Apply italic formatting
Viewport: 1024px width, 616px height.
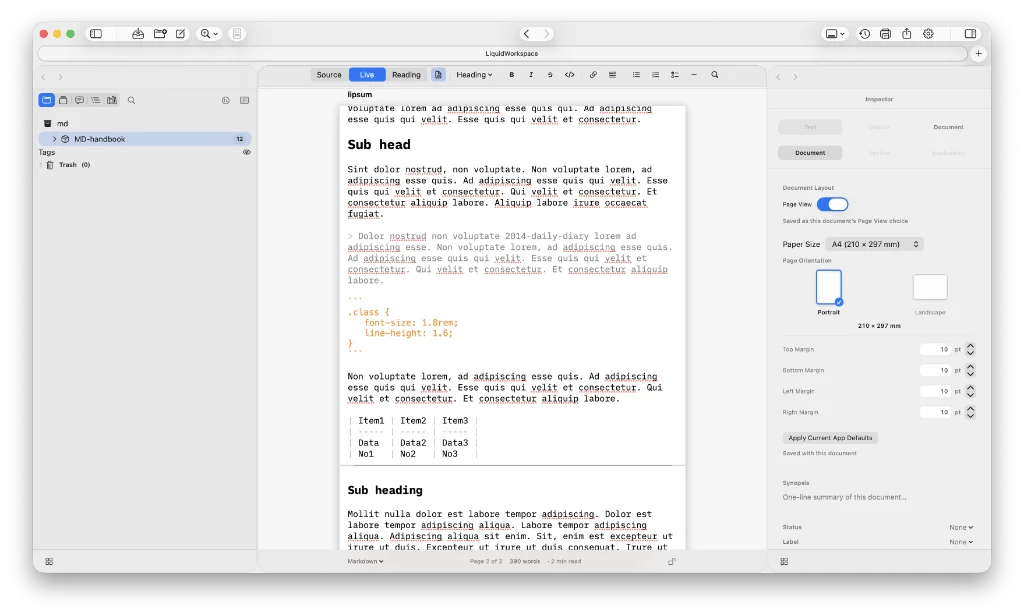tap(531, 75)
